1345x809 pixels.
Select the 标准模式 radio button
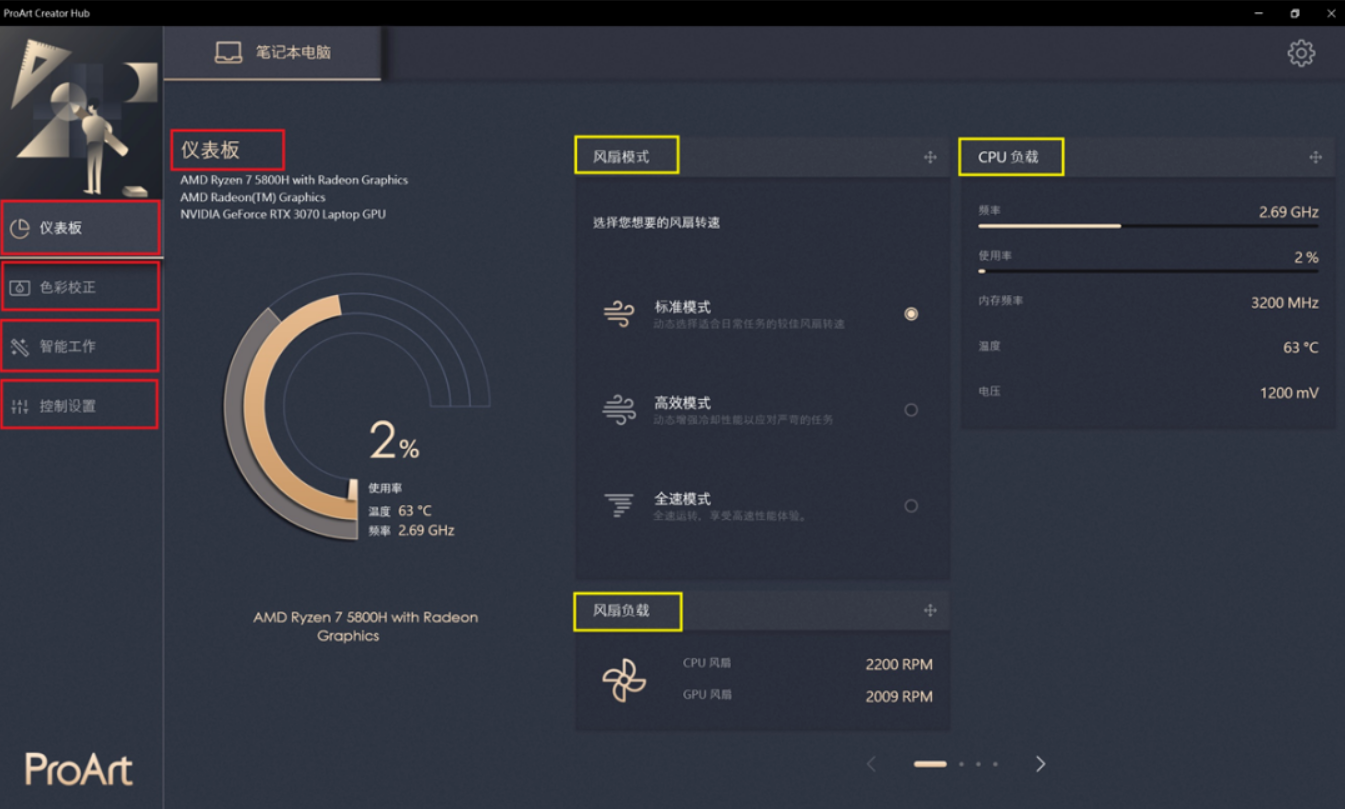click(x=911, y=314)
